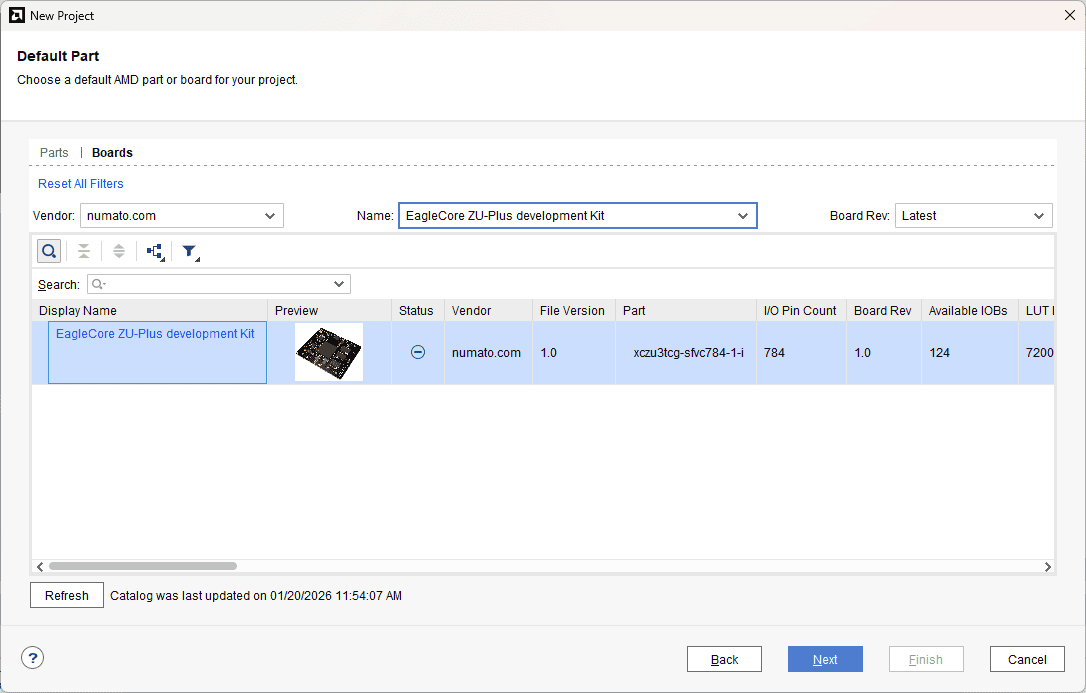
Task: Switch to the Parts tab
Action: pyautogui.click(x=54, y=153)
